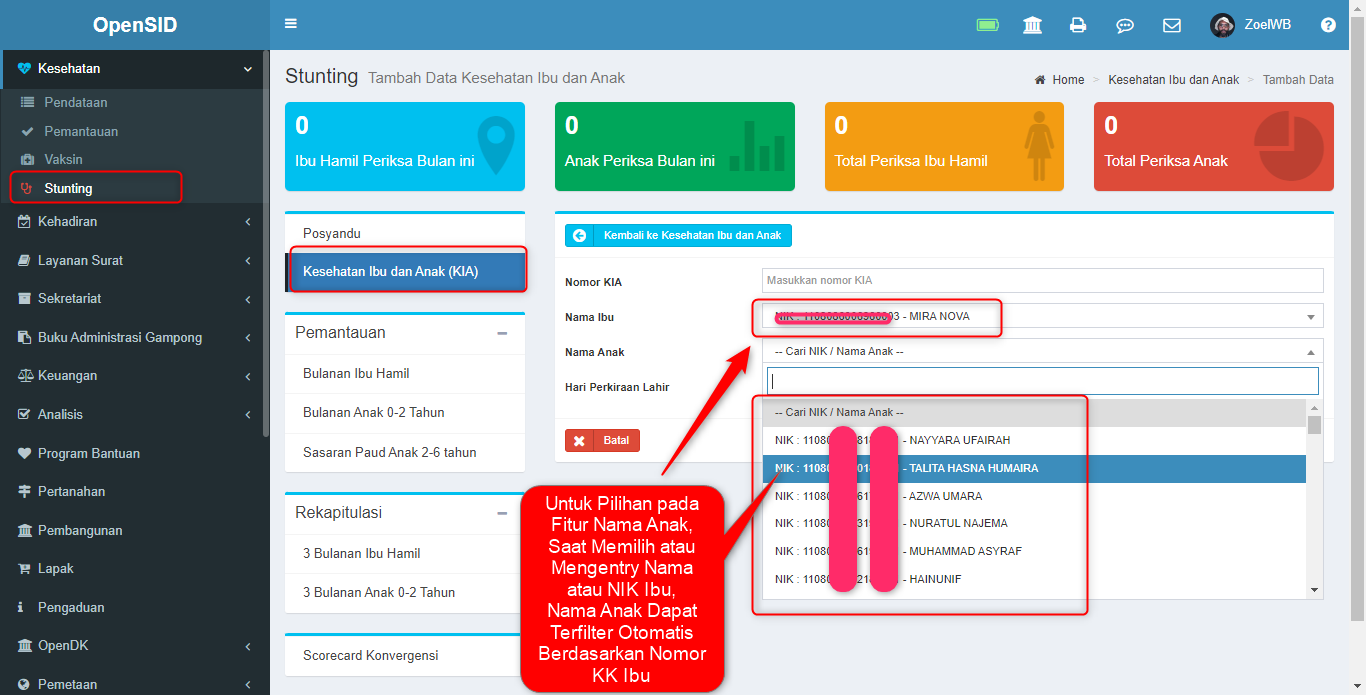1366x695 pixels.
Task: Click the institution/bank icon in top bar
Action: coord(1032,24)
